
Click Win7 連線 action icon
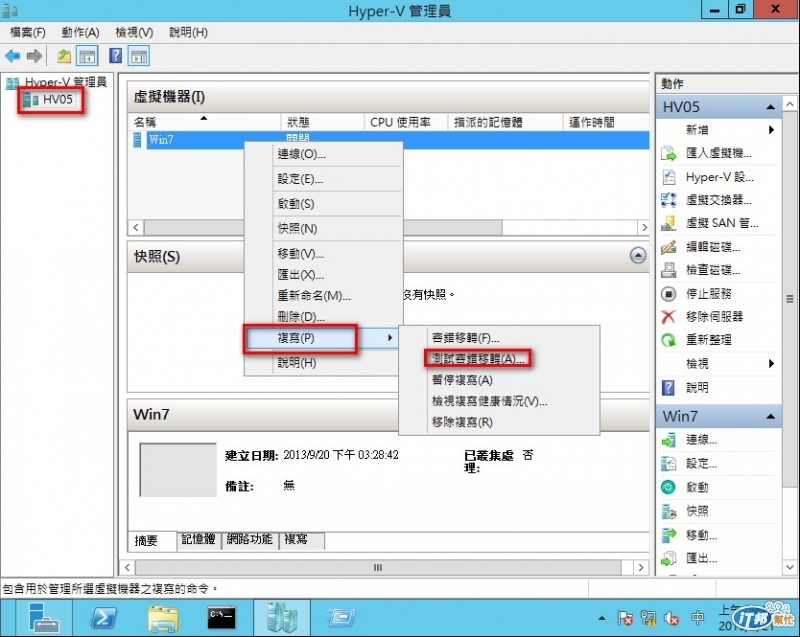point(668,440)
